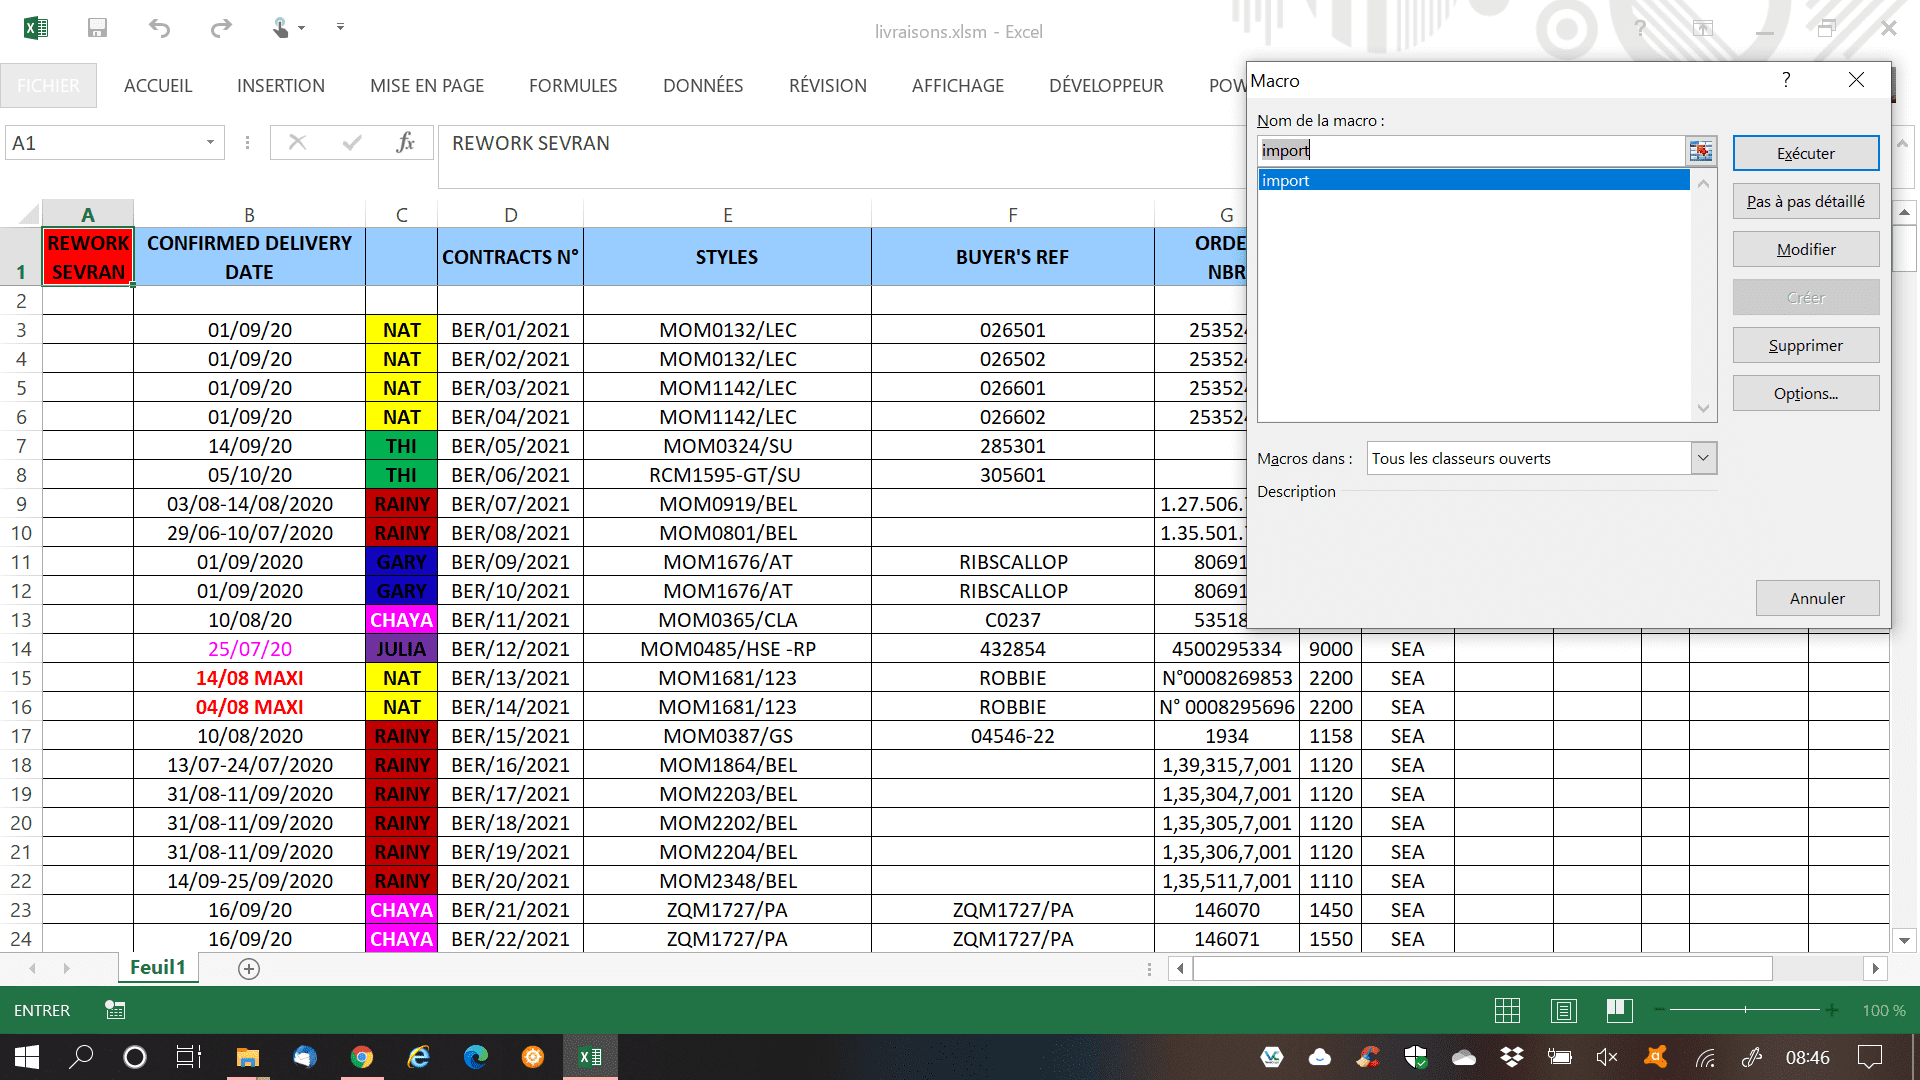Click the Annuler button in Macro dialog
The height and width of the screenshot is (1080, 1920).
click(x=1816, y=598)
